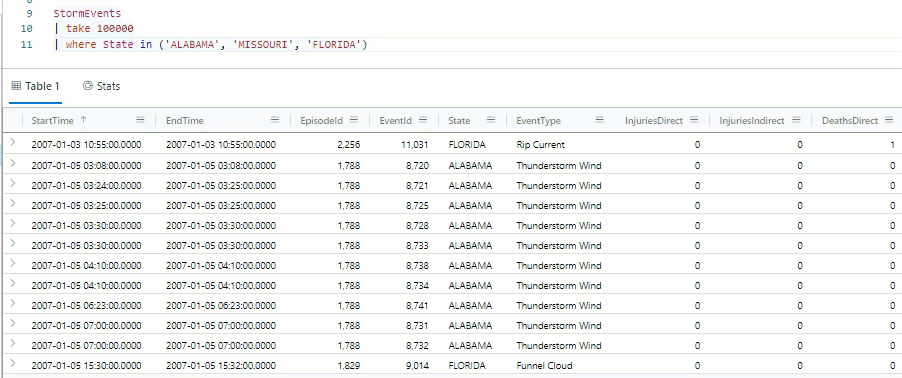902x378 pixels.
Task: Open InjuriesIndirect column menu icon
Action: tap(796, 120)
